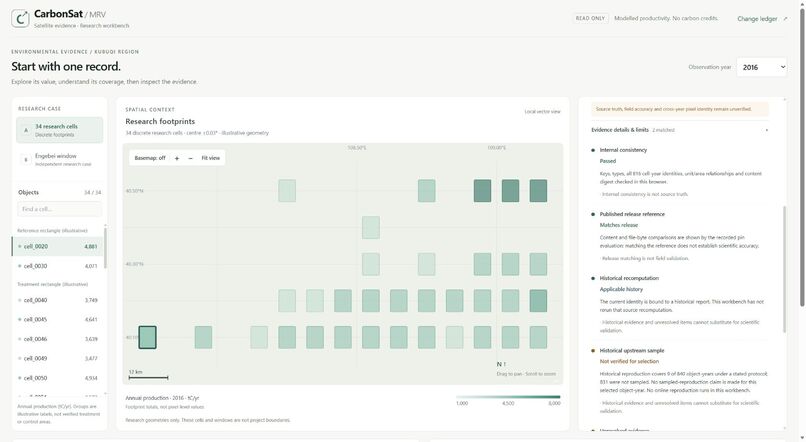The image size is (806, 442).
Task: Click the Treatment rectangle group label
Action: point(52,284)
